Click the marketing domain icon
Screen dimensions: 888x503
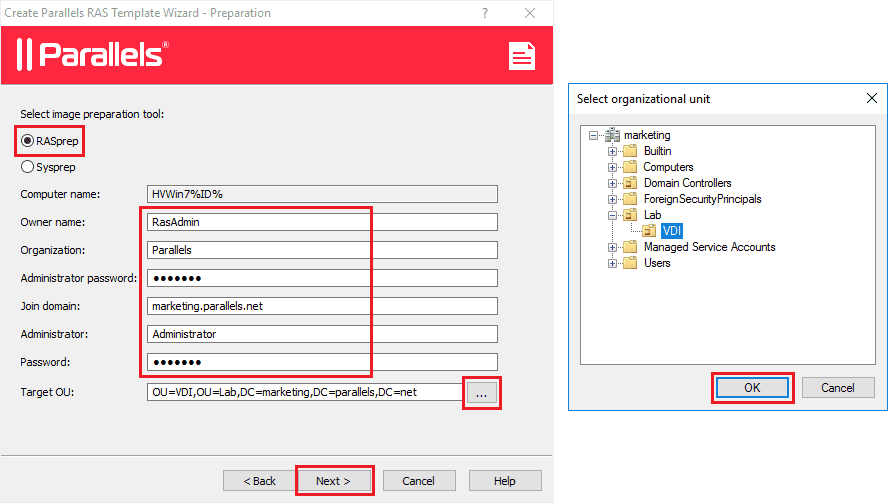[612, 135]
